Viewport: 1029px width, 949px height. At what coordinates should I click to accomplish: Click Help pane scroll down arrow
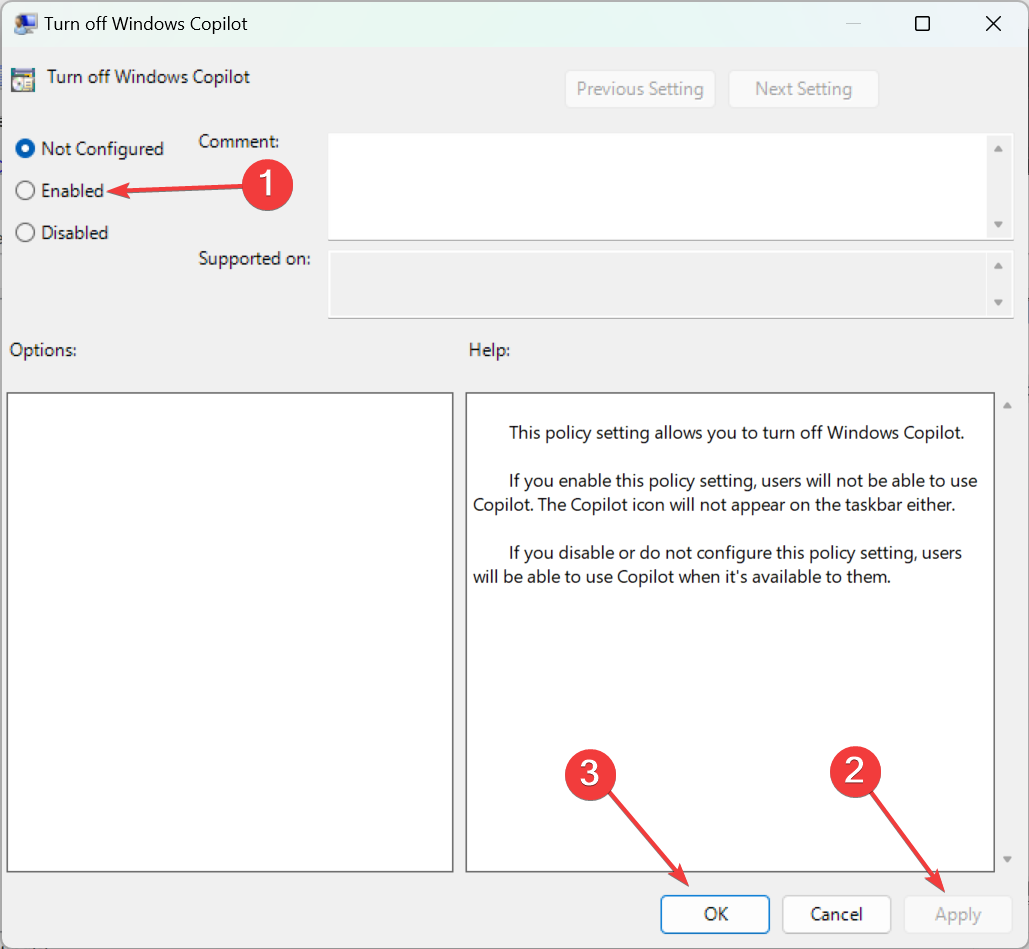coord(1007,860)
